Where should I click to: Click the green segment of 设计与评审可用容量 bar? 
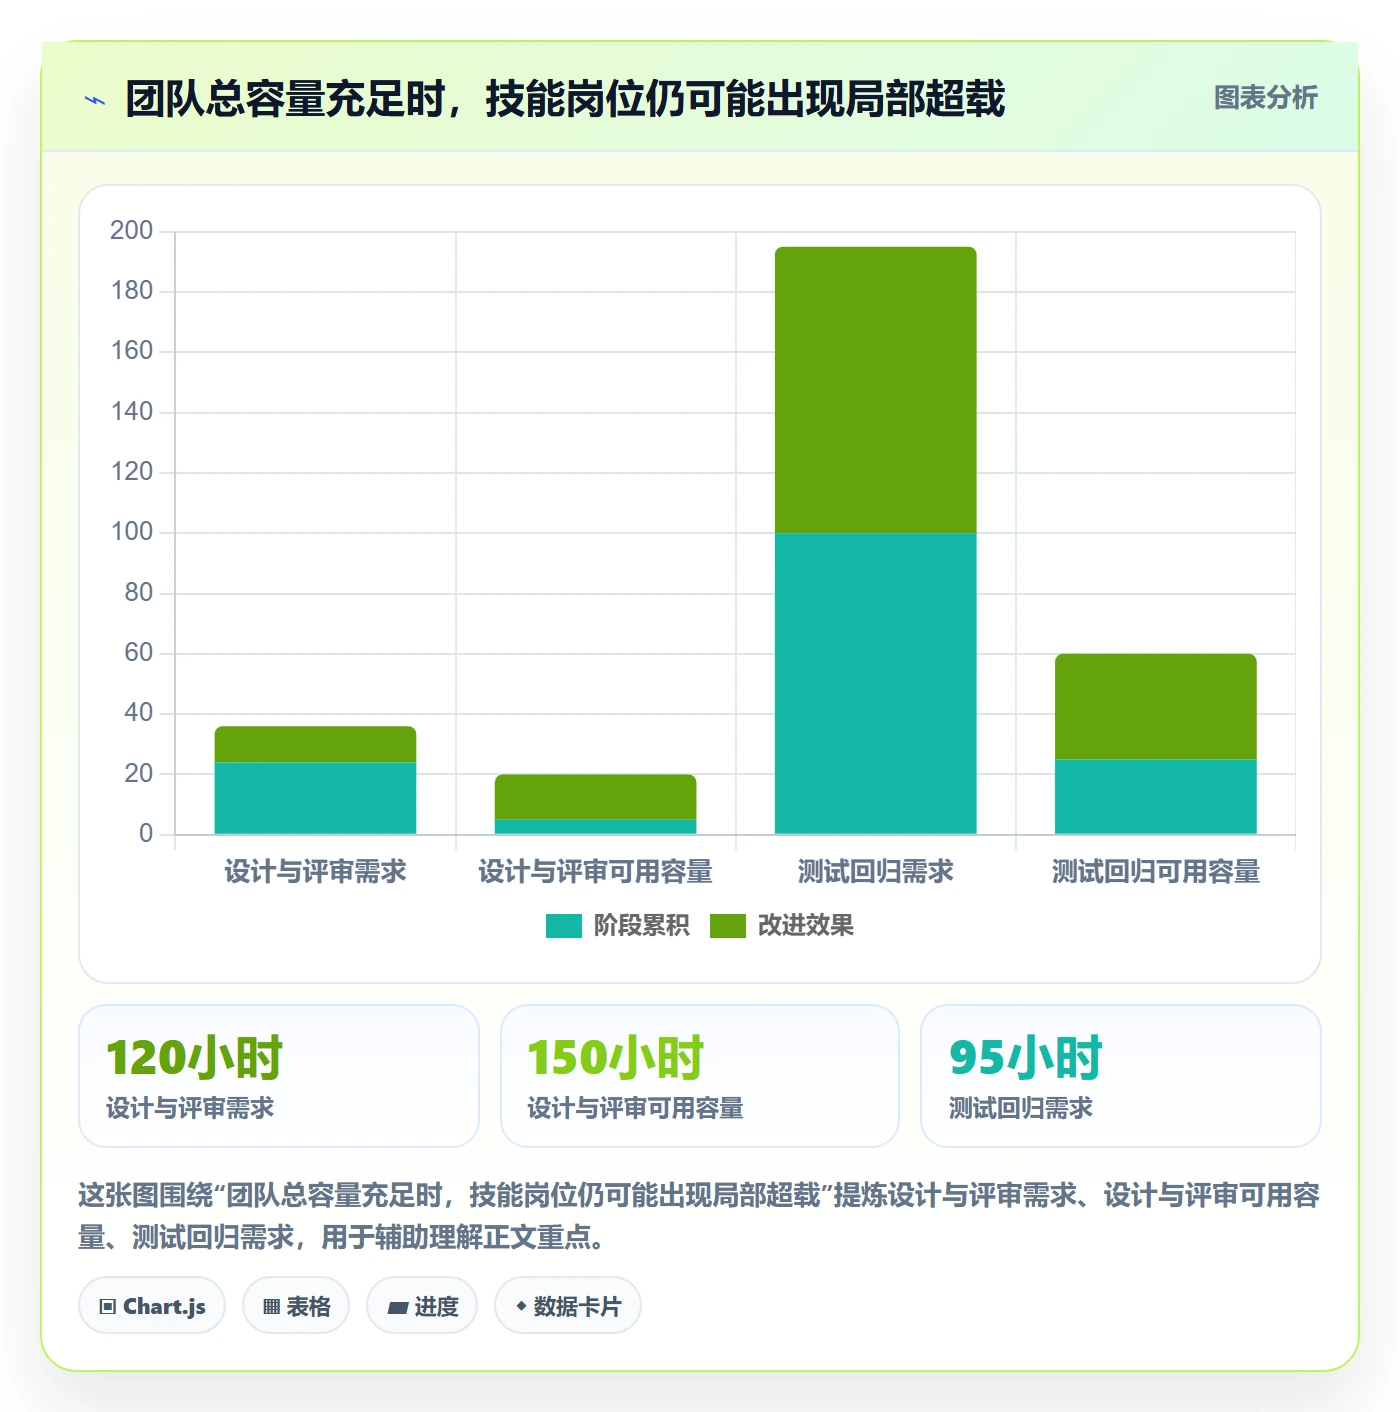[595, 797]
